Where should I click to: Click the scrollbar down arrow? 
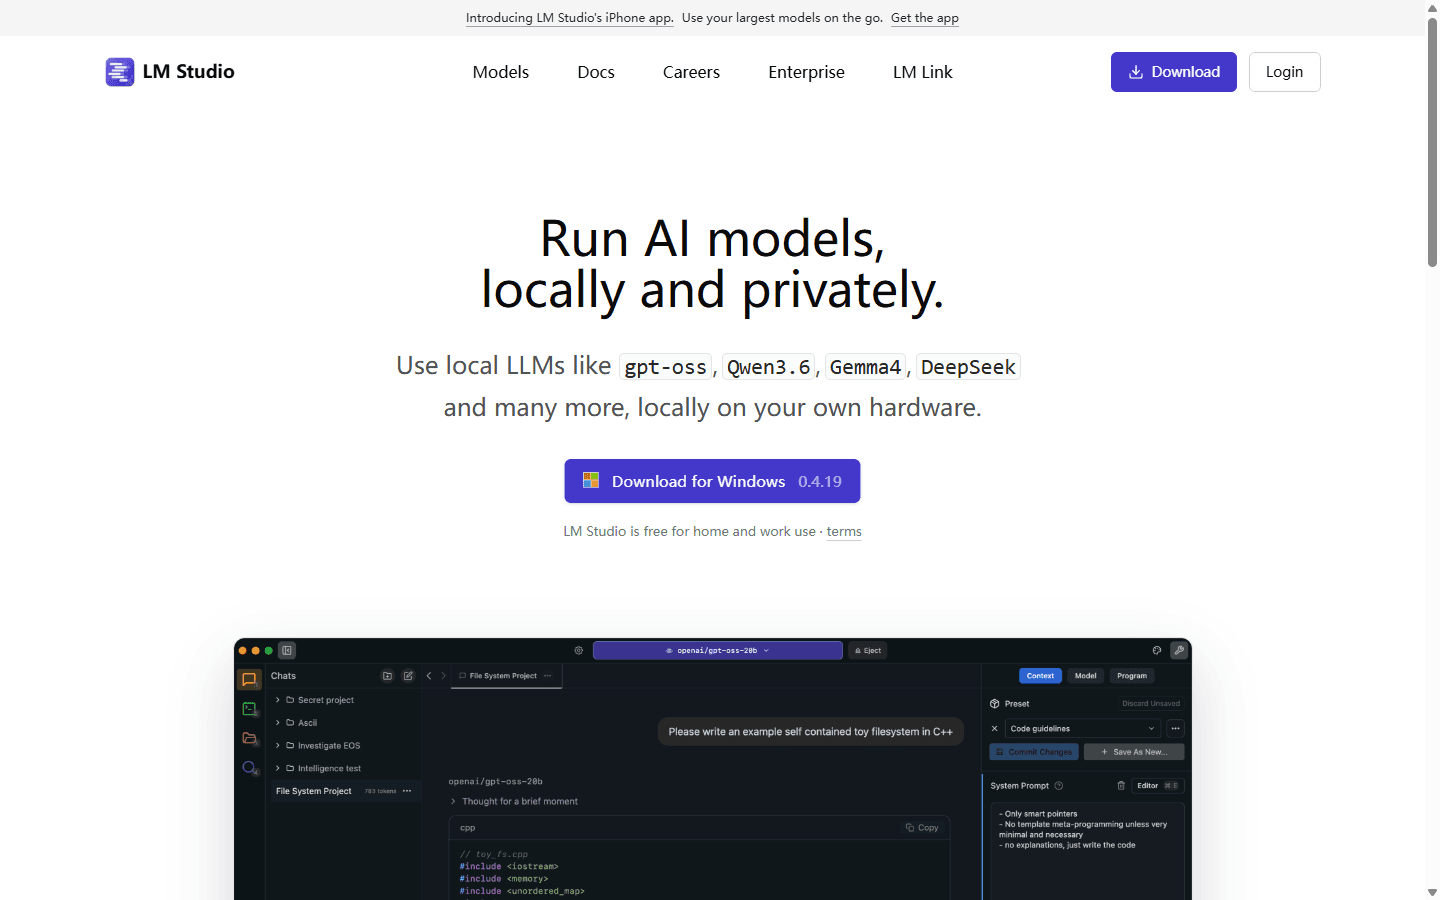[x=1432, y=892]
